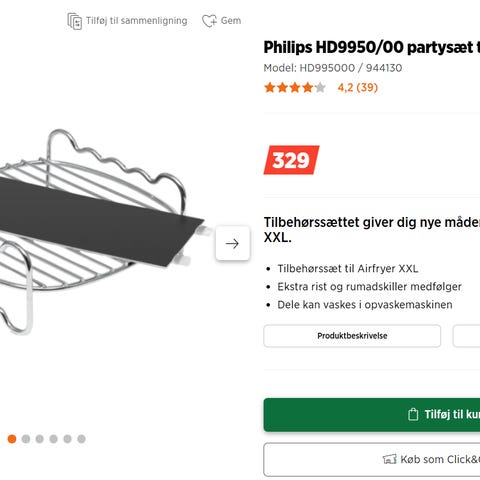
Task: Click Tilføj til kurv green button
Action: coord(372,415)
